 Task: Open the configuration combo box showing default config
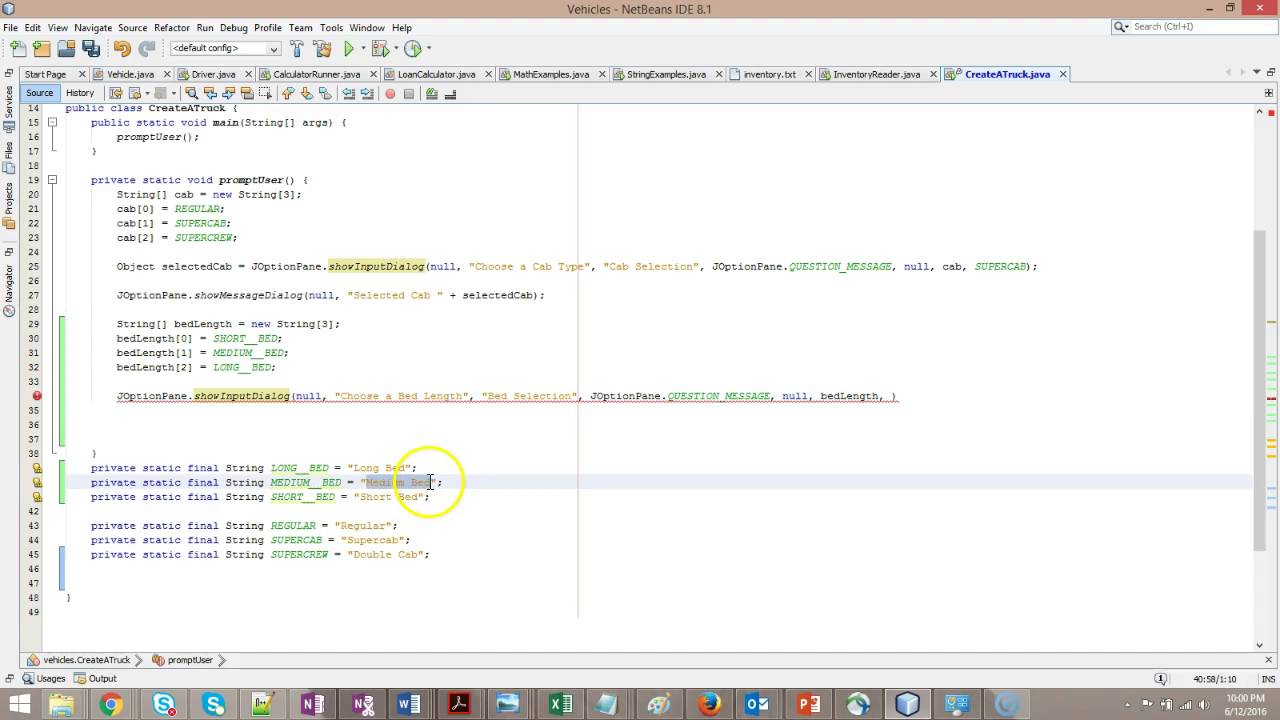225,48
